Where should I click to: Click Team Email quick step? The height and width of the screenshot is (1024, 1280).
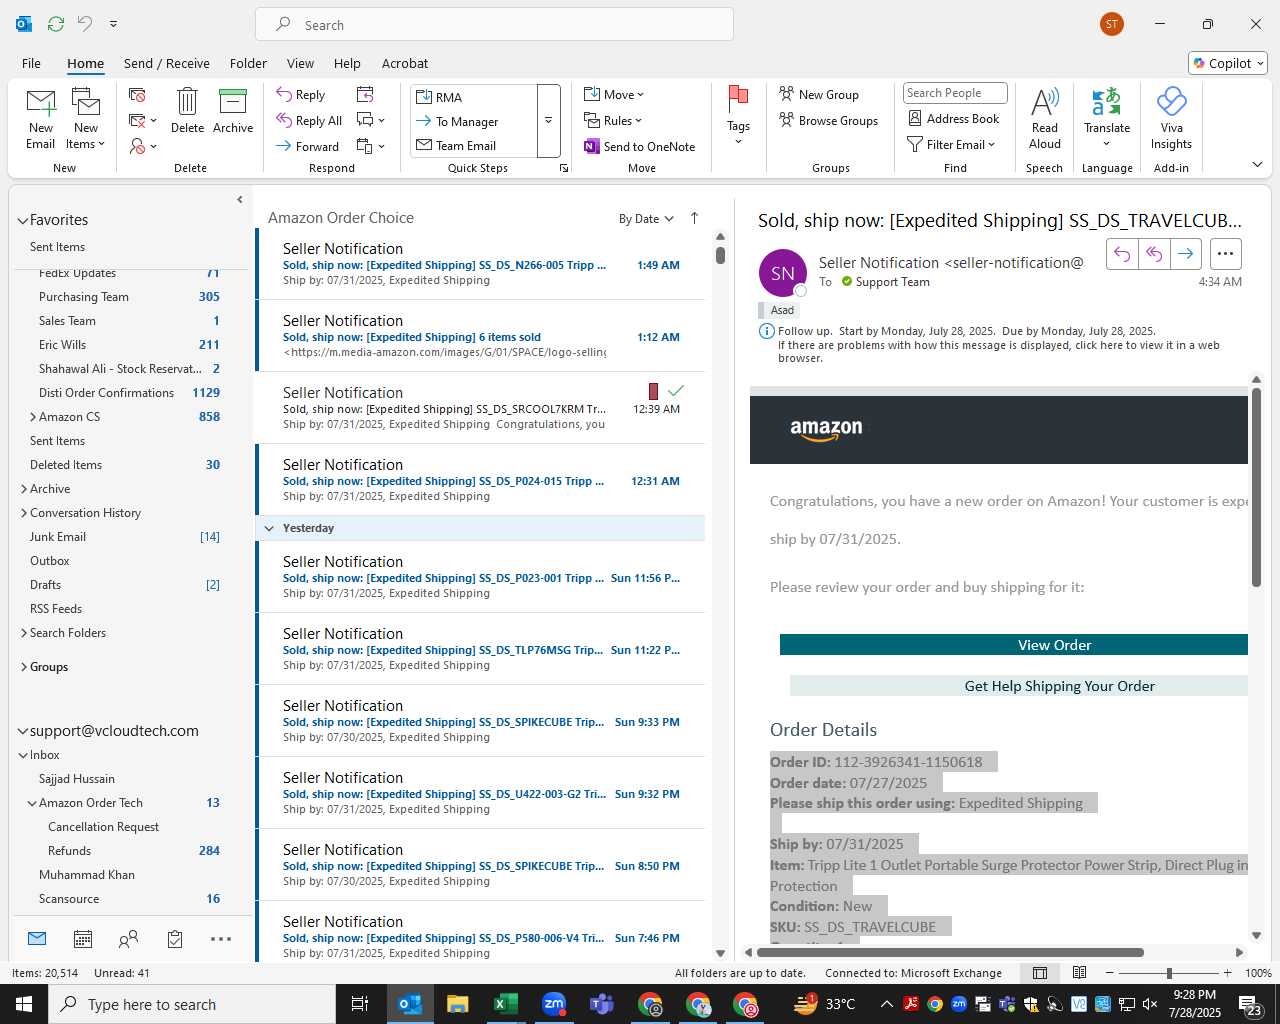pyautogui.click(x=474, y=145)
